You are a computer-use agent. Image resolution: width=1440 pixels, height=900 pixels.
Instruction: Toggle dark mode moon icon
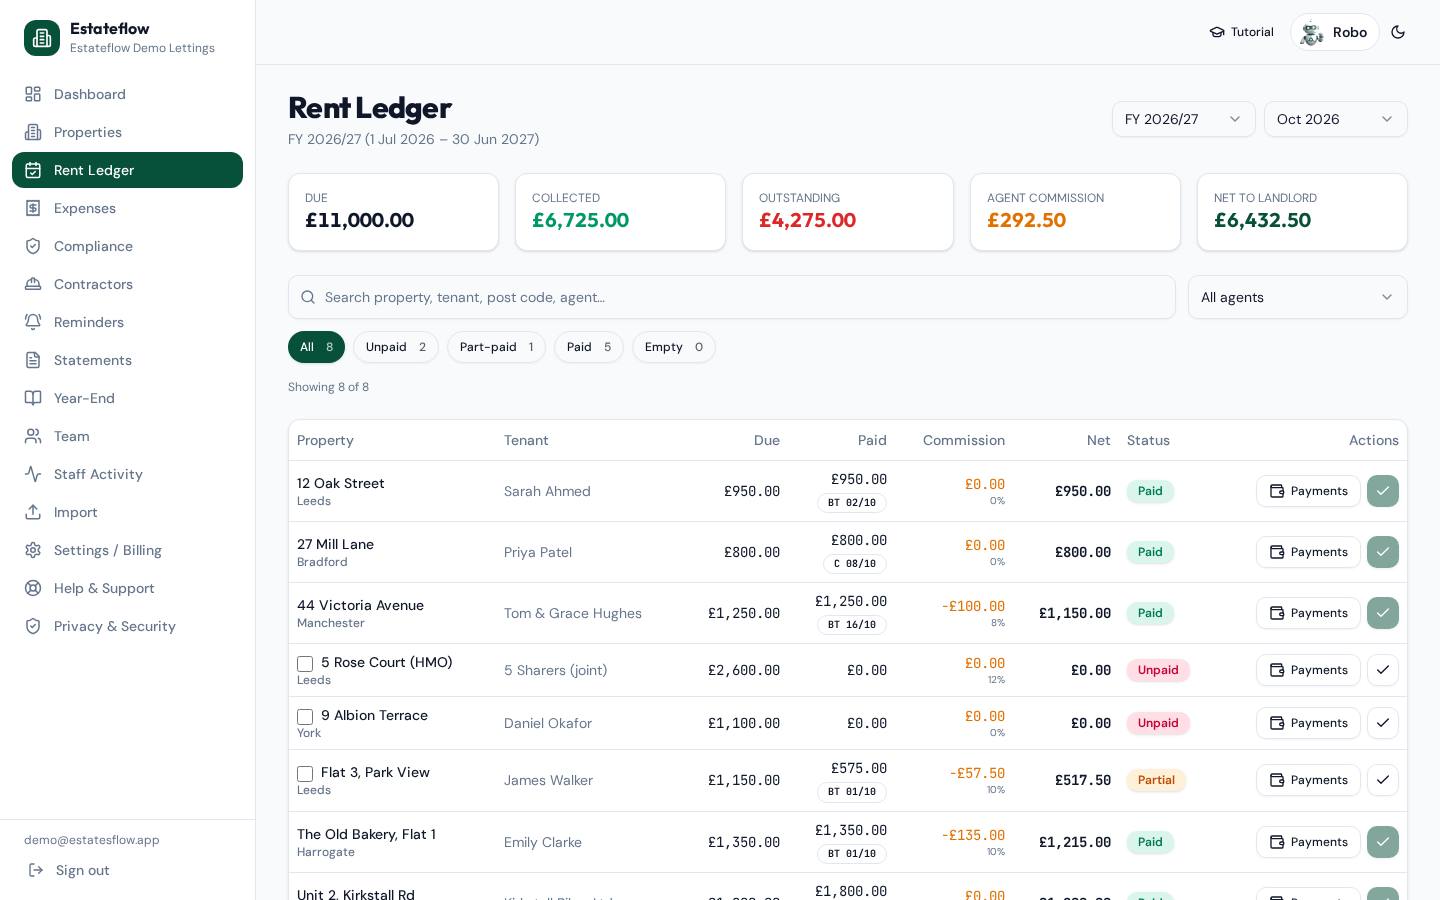[1398, 32]
